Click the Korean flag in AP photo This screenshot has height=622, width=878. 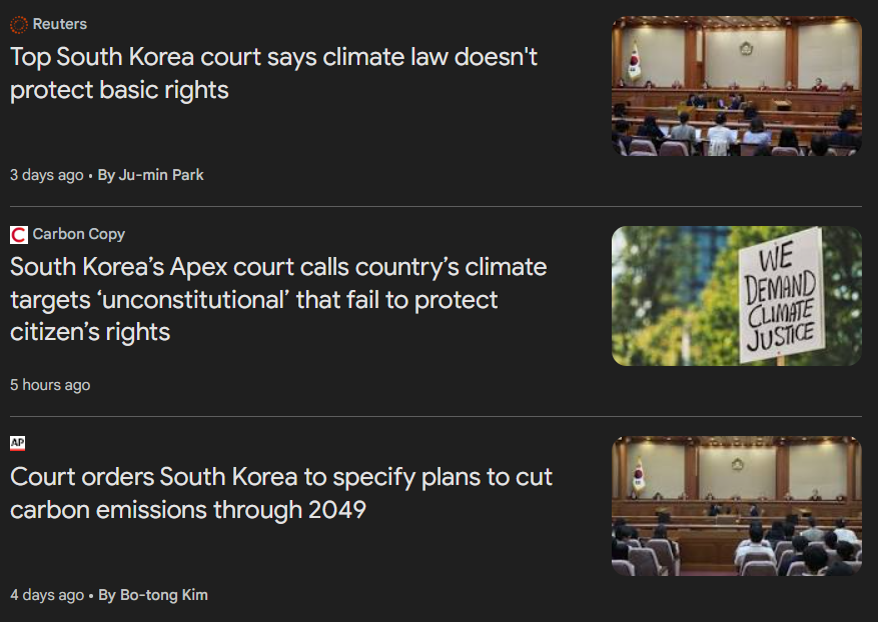639,474
